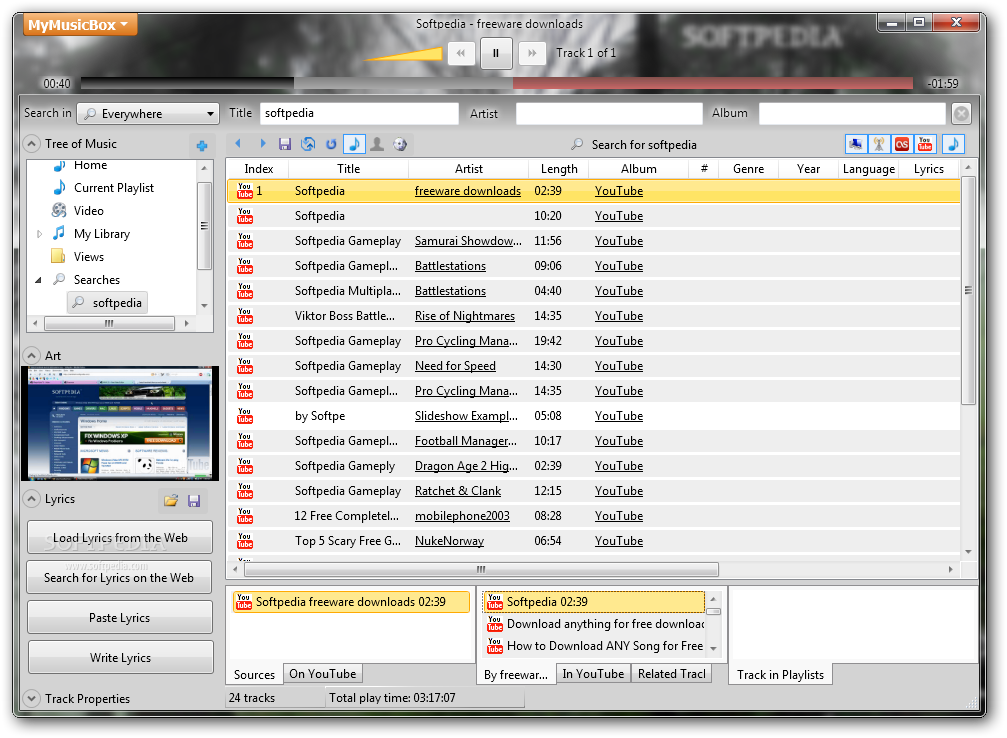
Task: Click Load Lyrics from the Web button
Action: (x=120, y=538)
